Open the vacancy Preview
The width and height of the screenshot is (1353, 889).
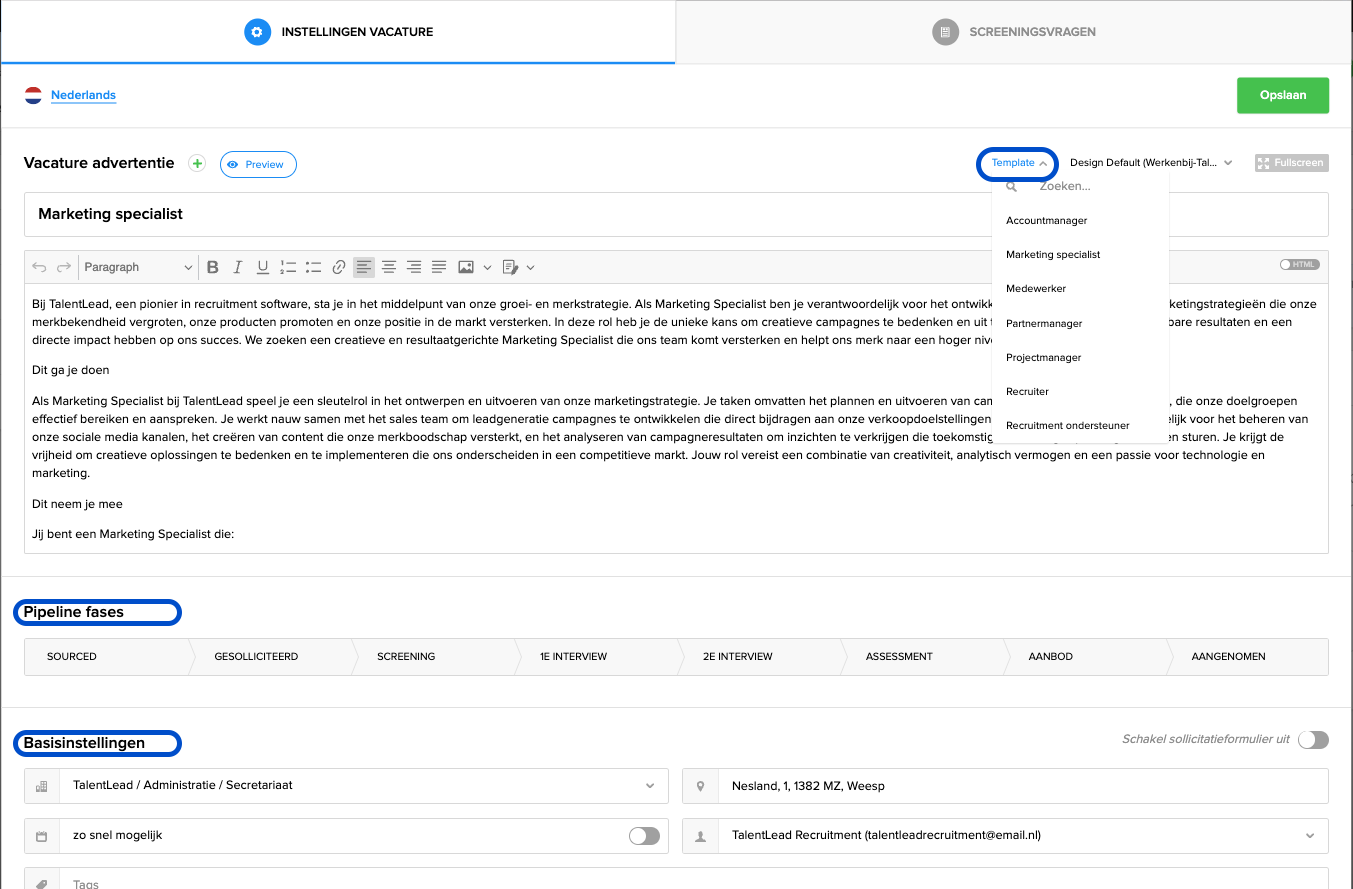tap(258, 164)
